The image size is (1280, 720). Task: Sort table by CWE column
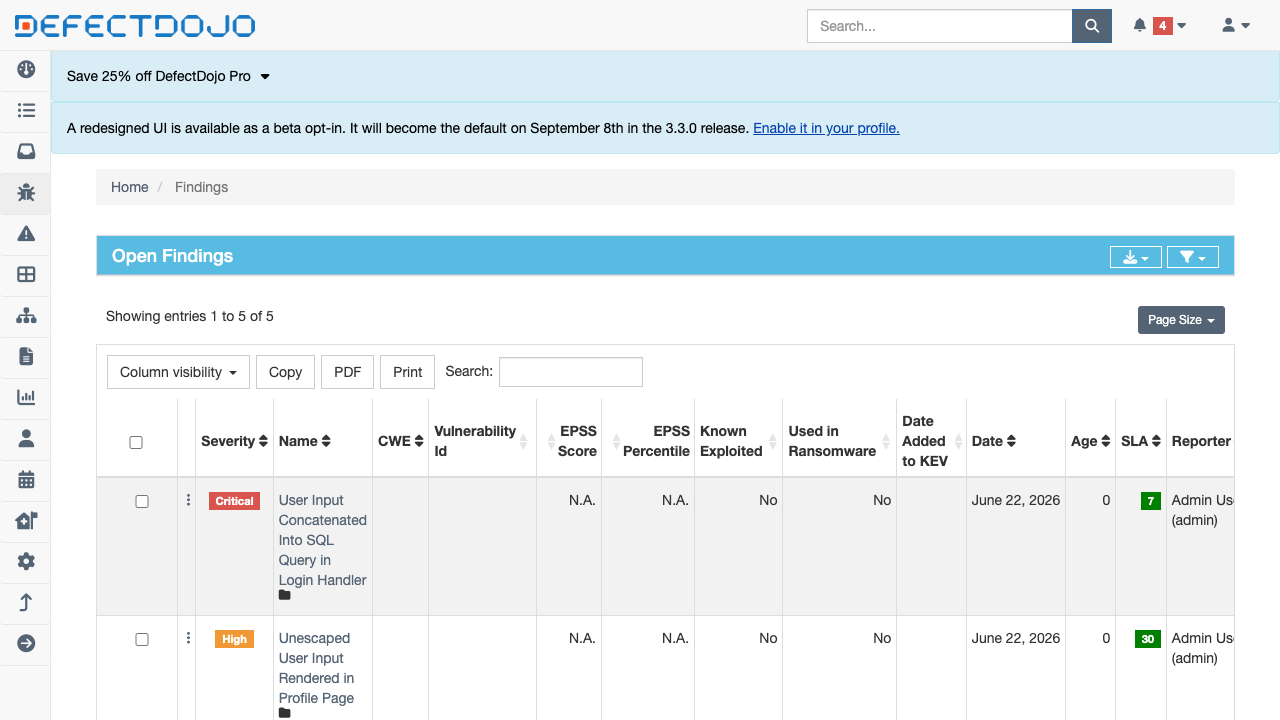click(x=401, y=441)
